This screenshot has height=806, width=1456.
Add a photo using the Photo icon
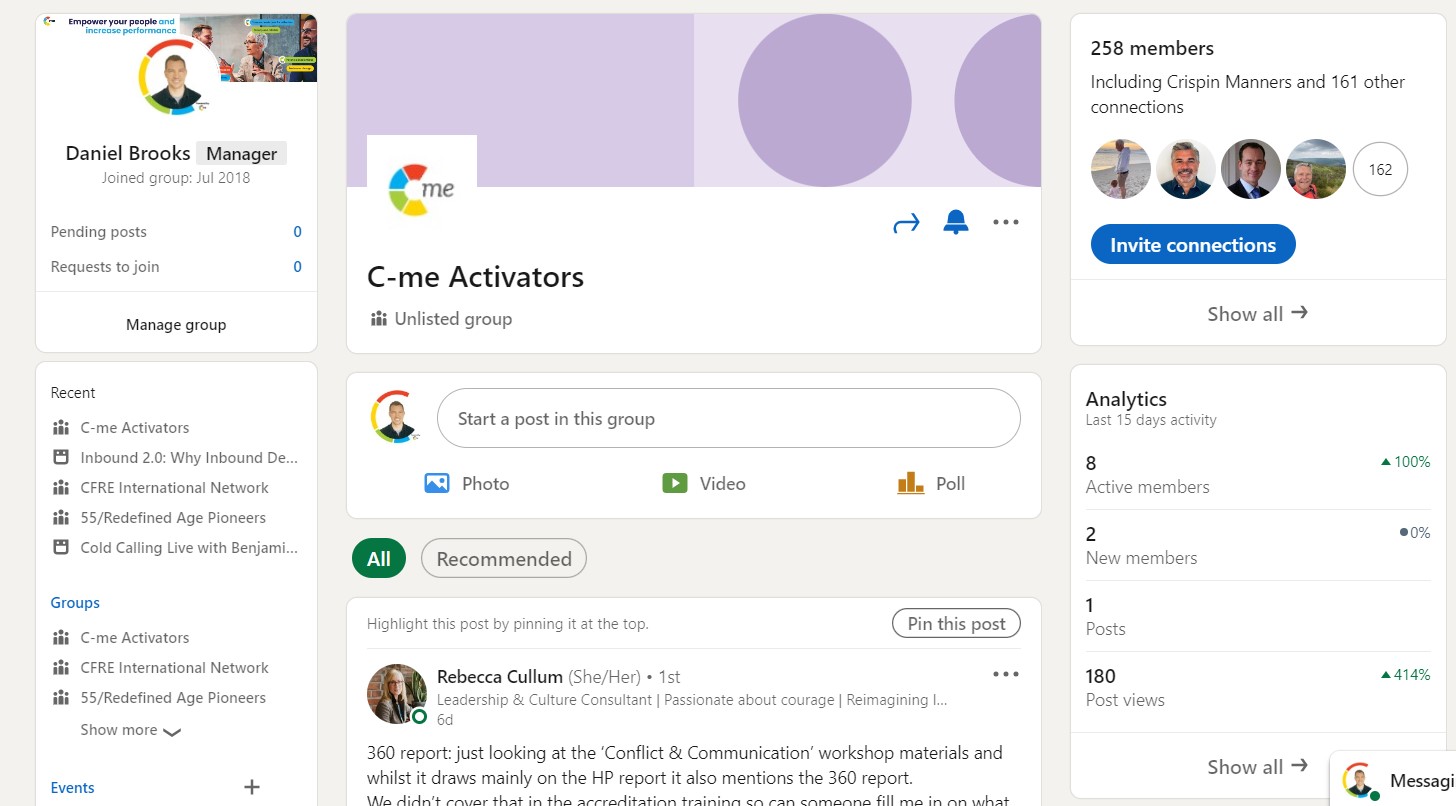437,483
